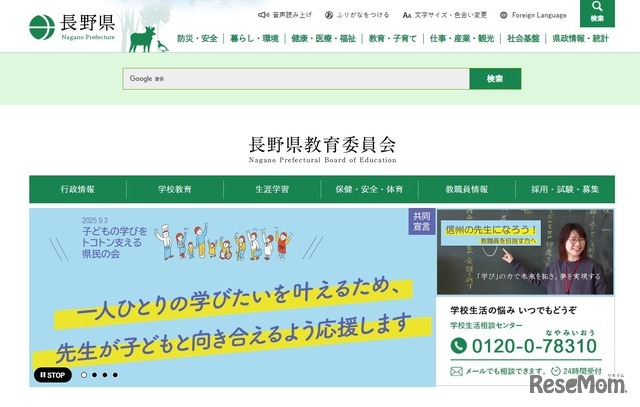Click the Foreign Language link text
The height and width of the screenshot is (407, 640).
pyautogui.click(x=539, y=15)
